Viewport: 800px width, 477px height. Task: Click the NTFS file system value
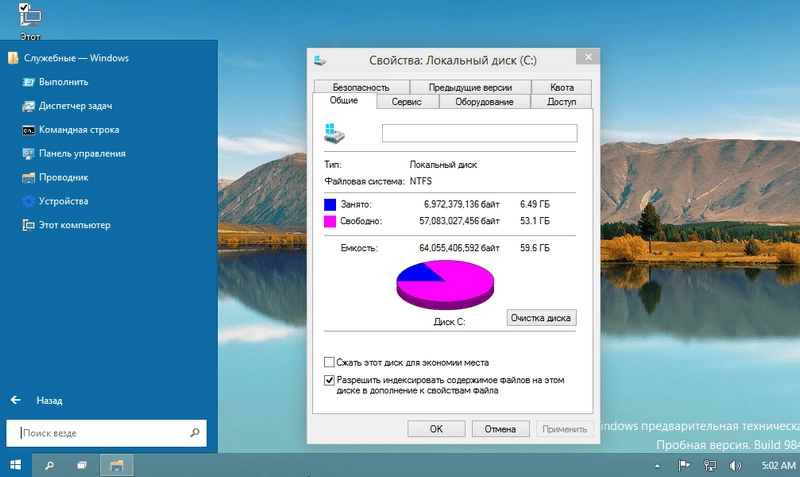[421, 181]
